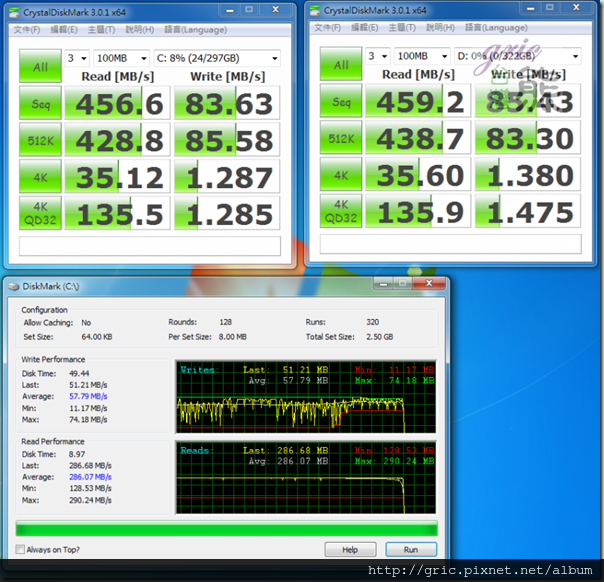This screenshot has width=604, height=582.
Task: Click Seq read value 456.6 in C: window
Action: (x=117, y=103)
